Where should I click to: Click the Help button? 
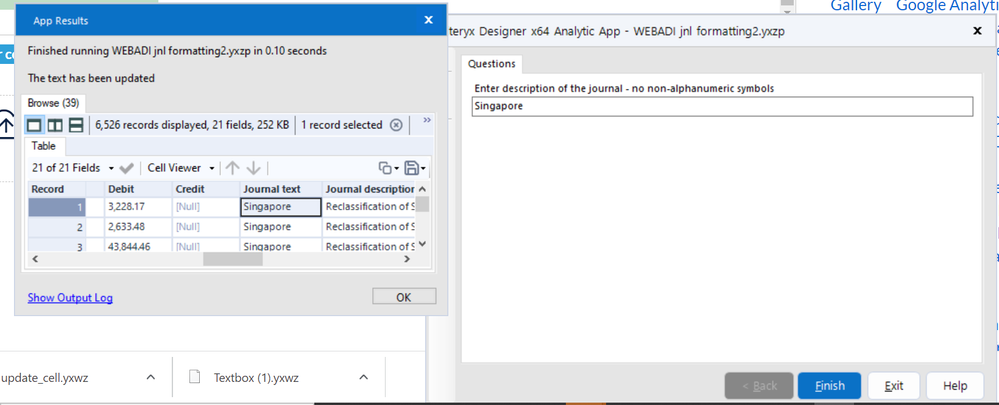point(955,385)
